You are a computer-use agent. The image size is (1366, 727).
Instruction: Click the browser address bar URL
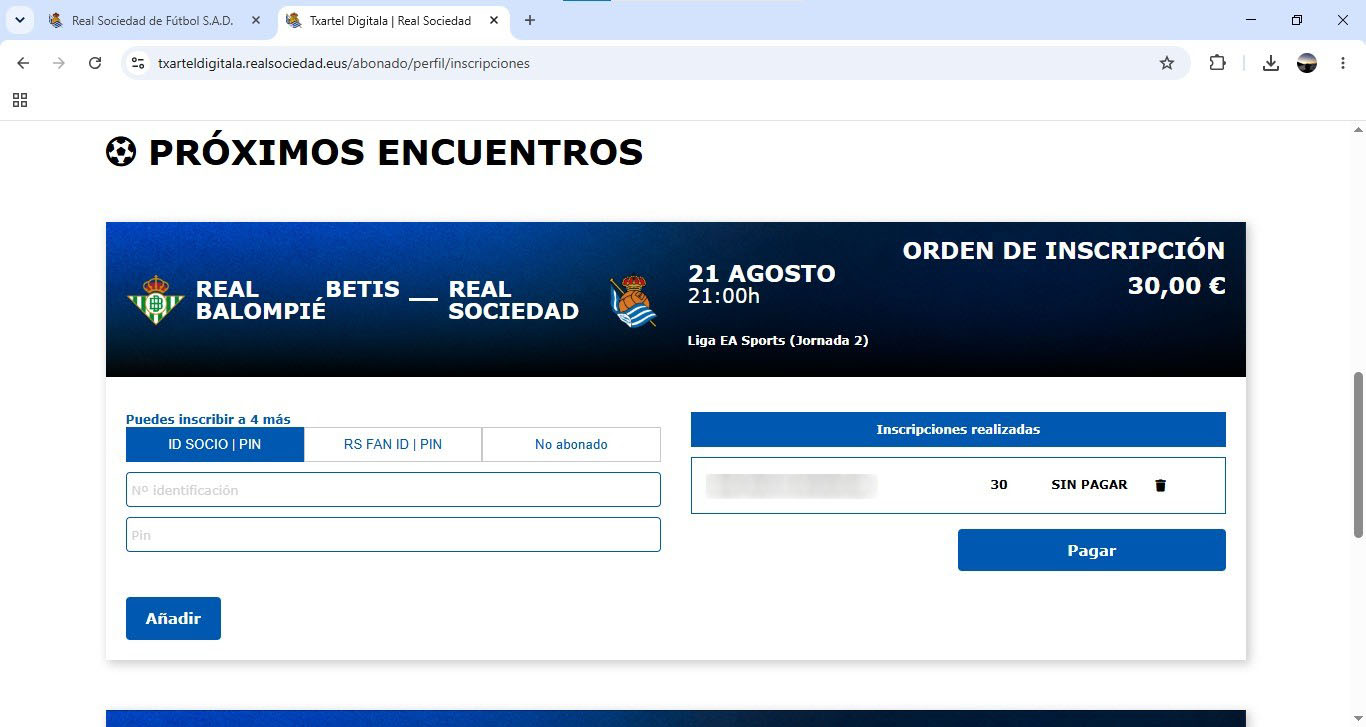point(343,63)
